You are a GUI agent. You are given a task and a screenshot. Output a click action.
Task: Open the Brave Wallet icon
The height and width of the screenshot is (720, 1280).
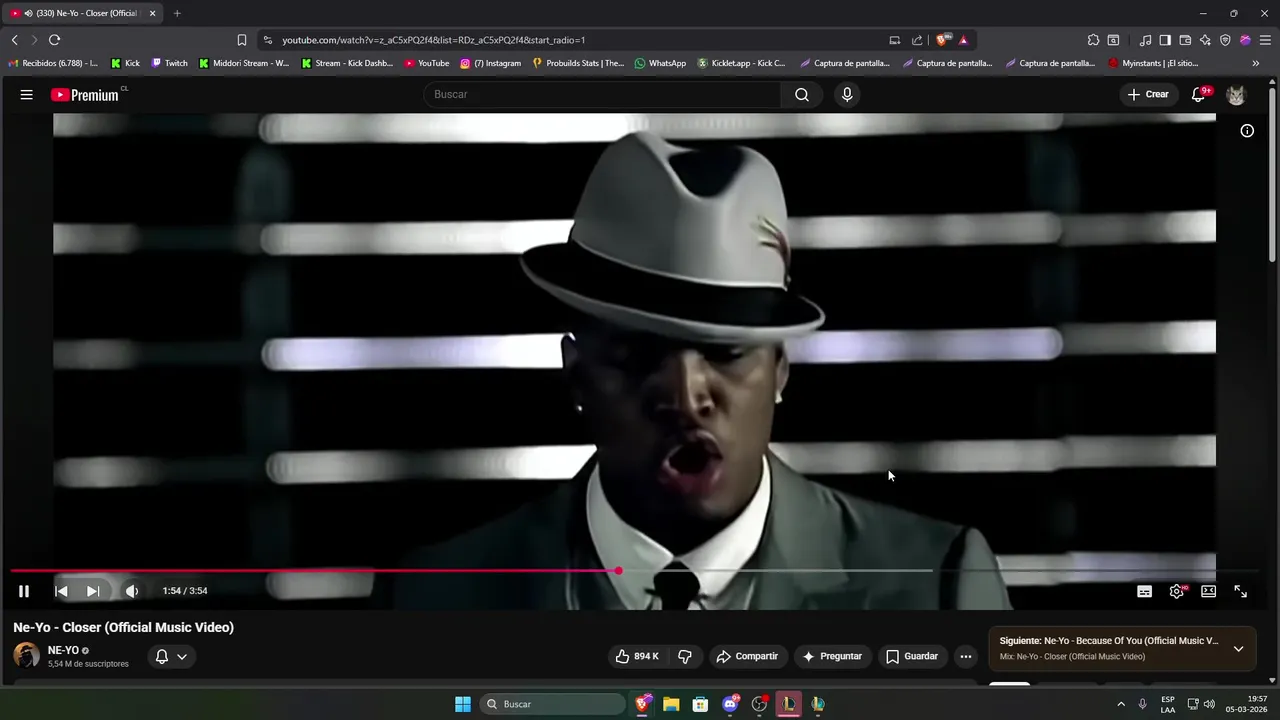click(x=1185, y=40)
